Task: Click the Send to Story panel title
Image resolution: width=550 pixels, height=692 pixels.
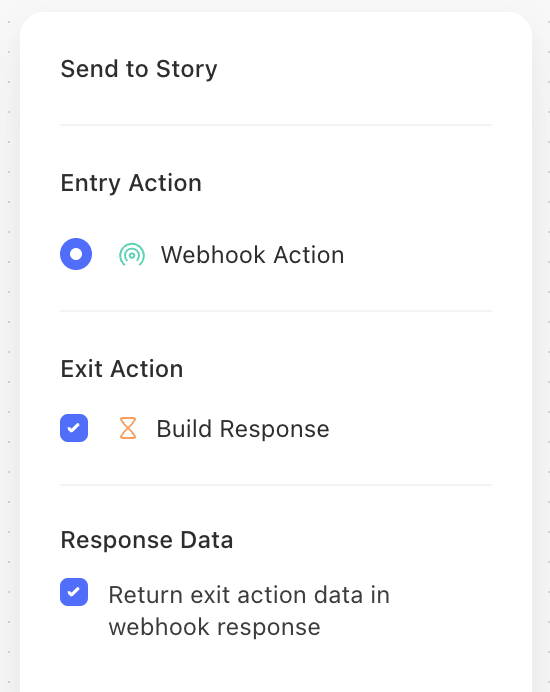Action: 139,69
